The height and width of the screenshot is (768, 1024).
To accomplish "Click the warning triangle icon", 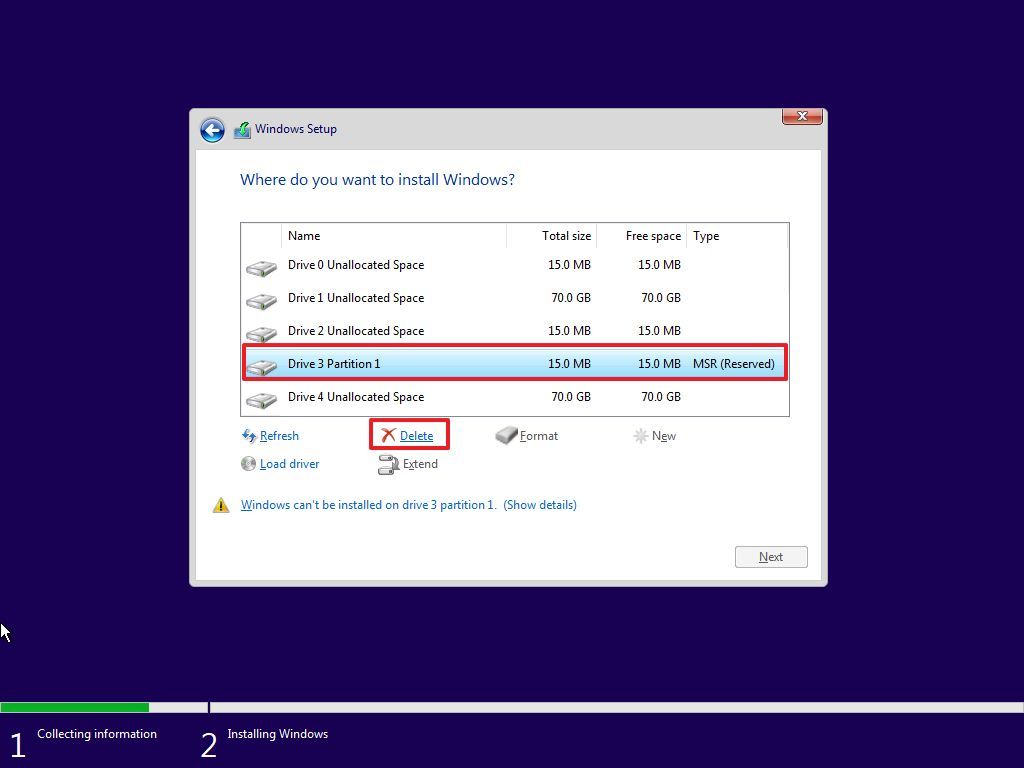I will [x=221, y=504].
